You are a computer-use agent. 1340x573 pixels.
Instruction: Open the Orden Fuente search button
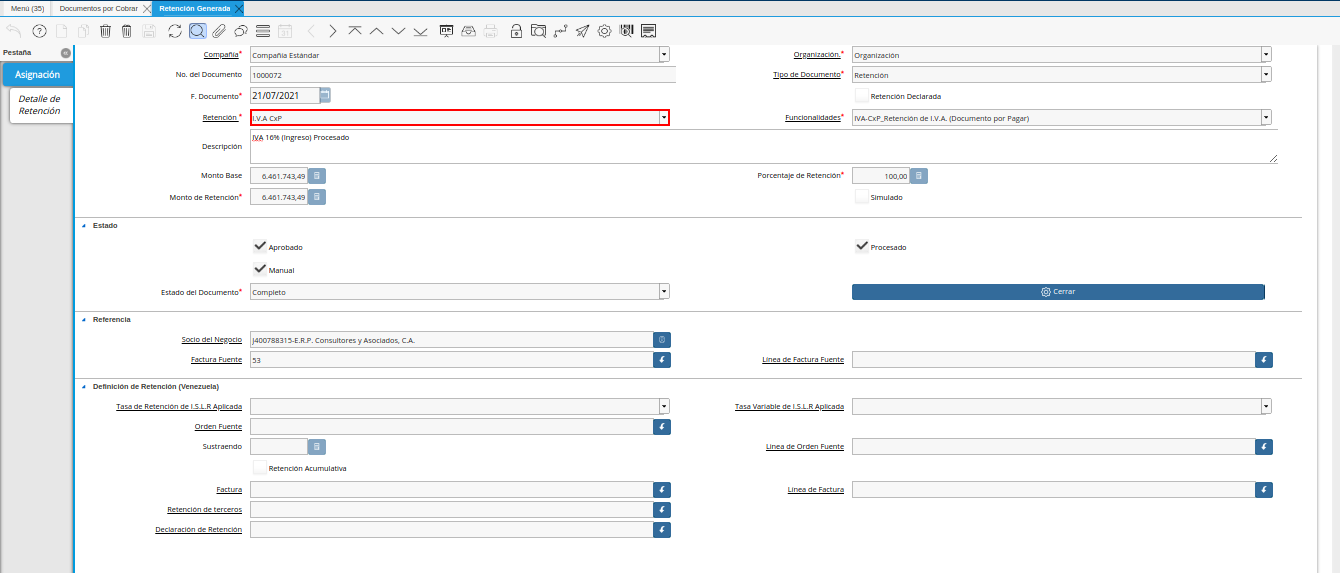(662, 427)
